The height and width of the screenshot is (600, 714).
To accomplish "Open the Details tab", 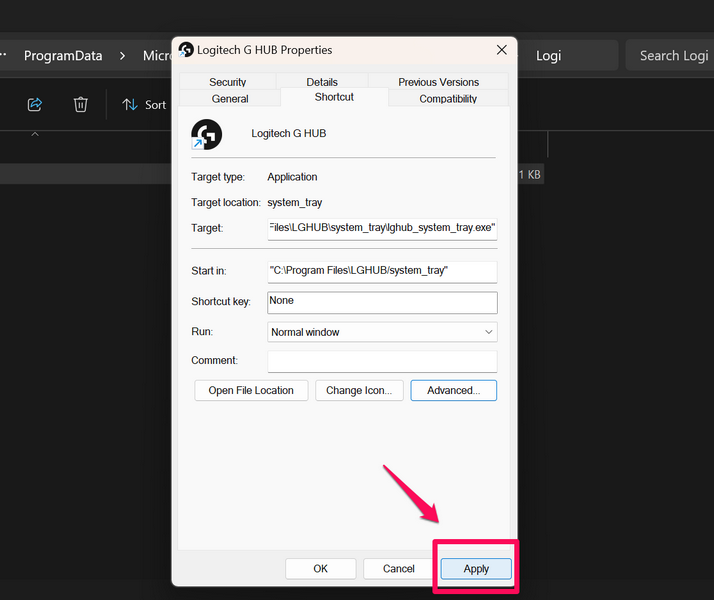I will point(322,82).
